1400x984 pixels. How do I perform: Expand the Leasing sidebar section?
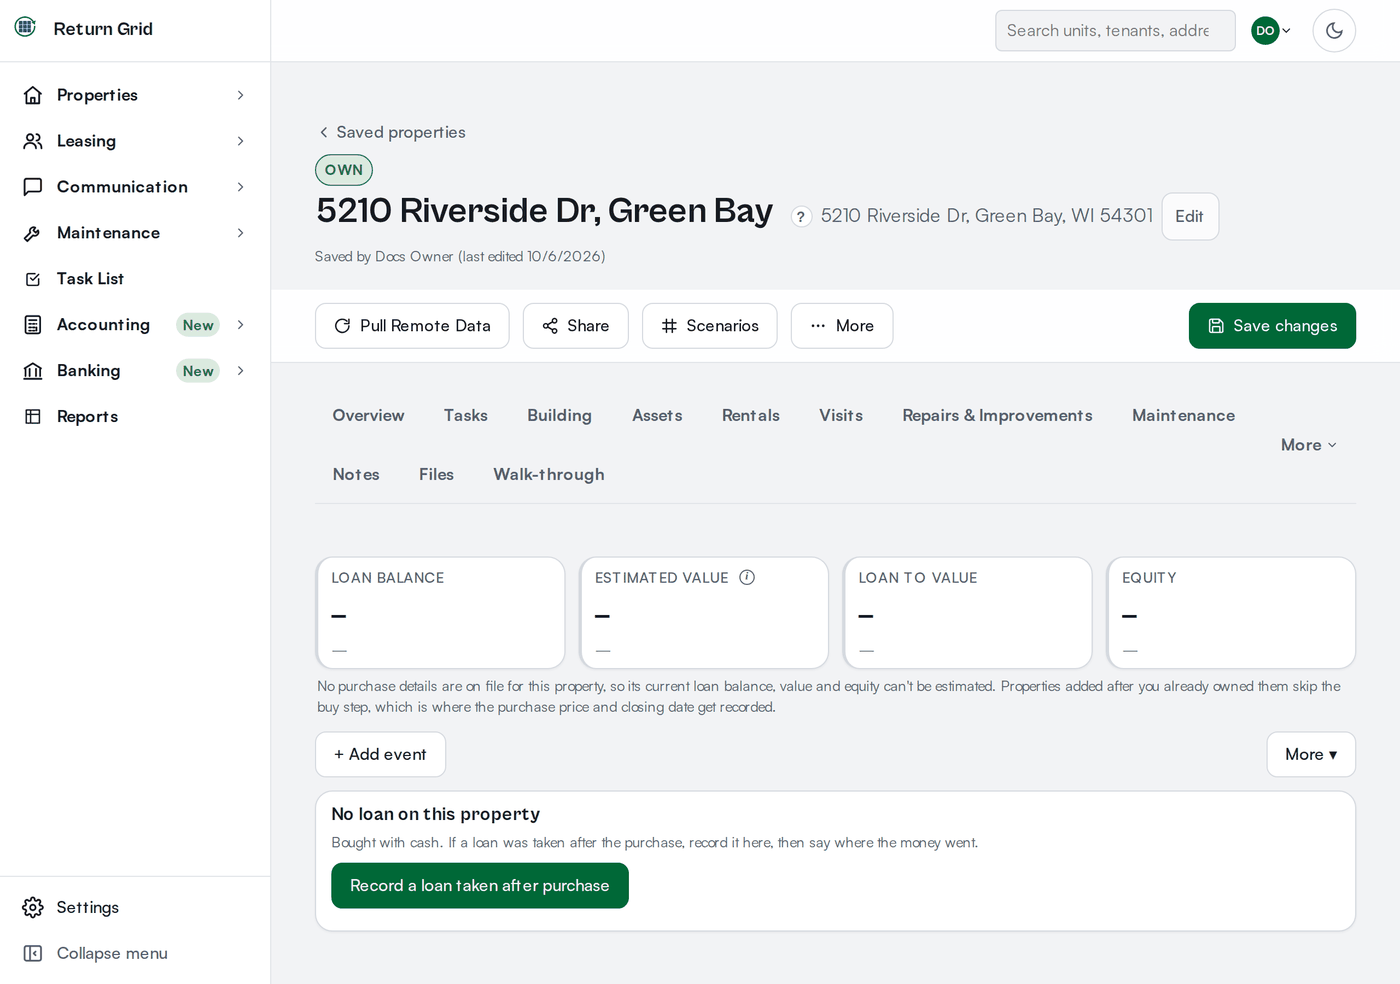[x=241, y=141]
